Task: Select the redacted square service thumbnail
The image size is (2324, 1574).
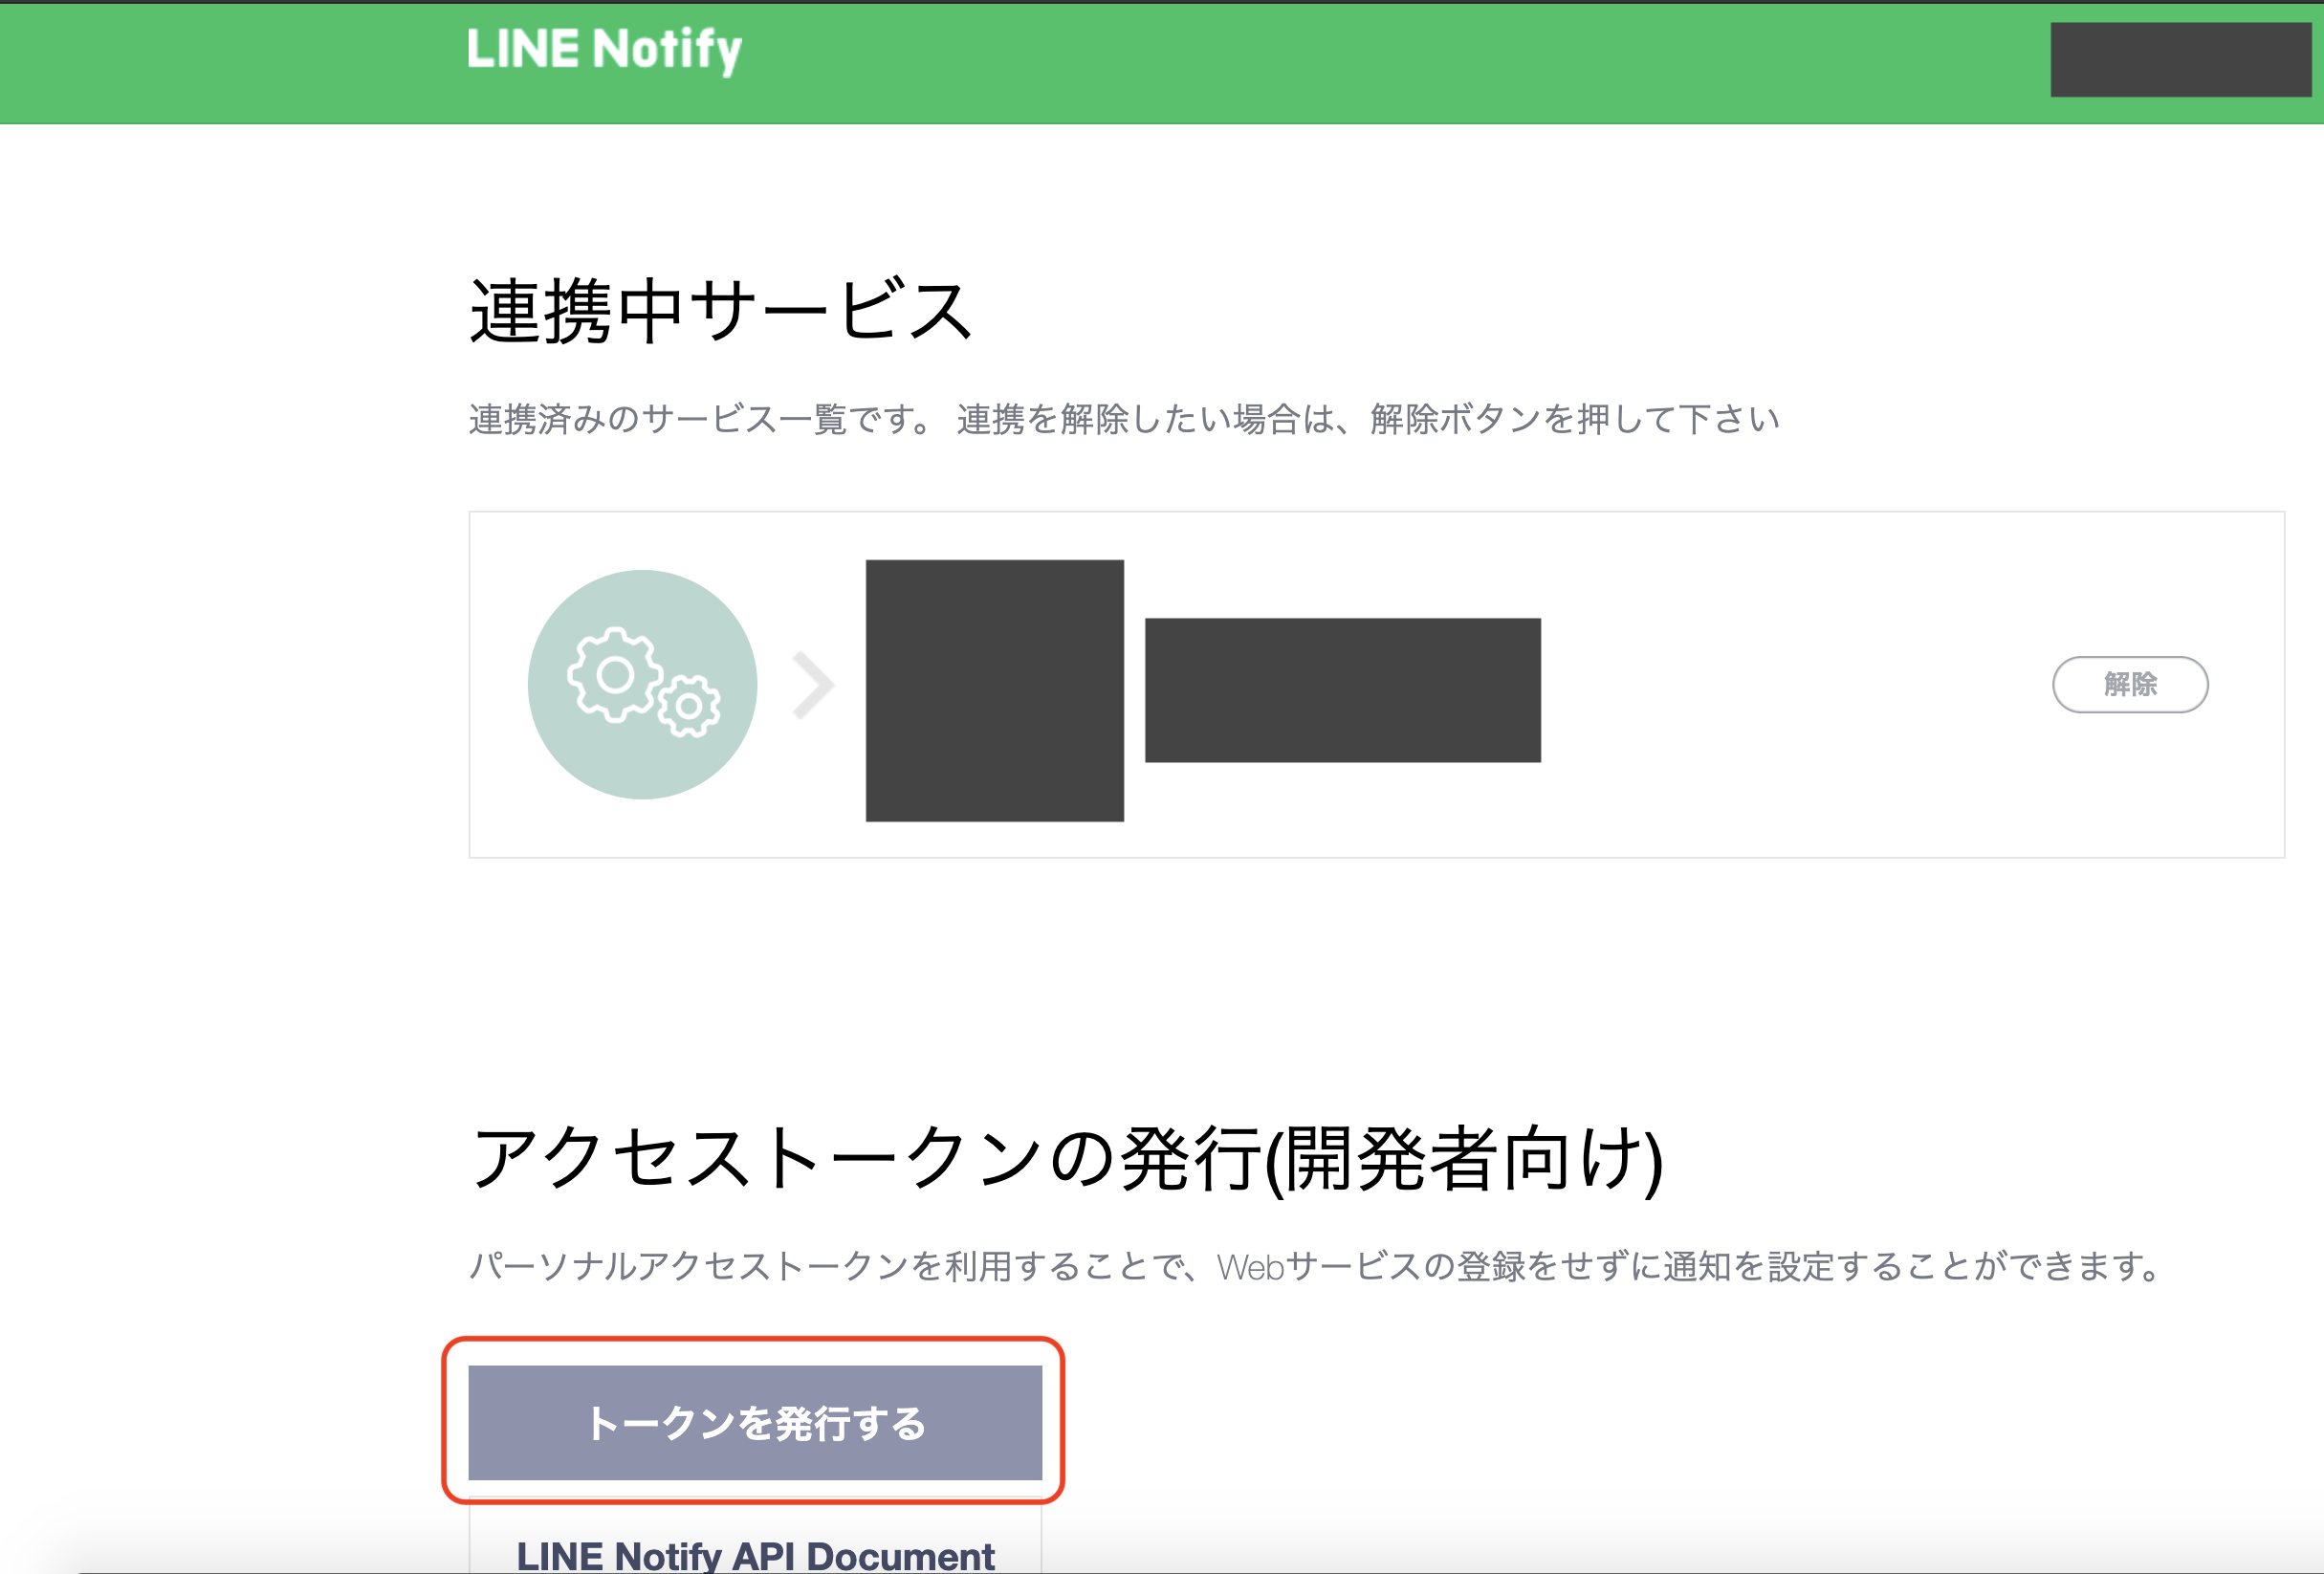Action: point(994,691)
